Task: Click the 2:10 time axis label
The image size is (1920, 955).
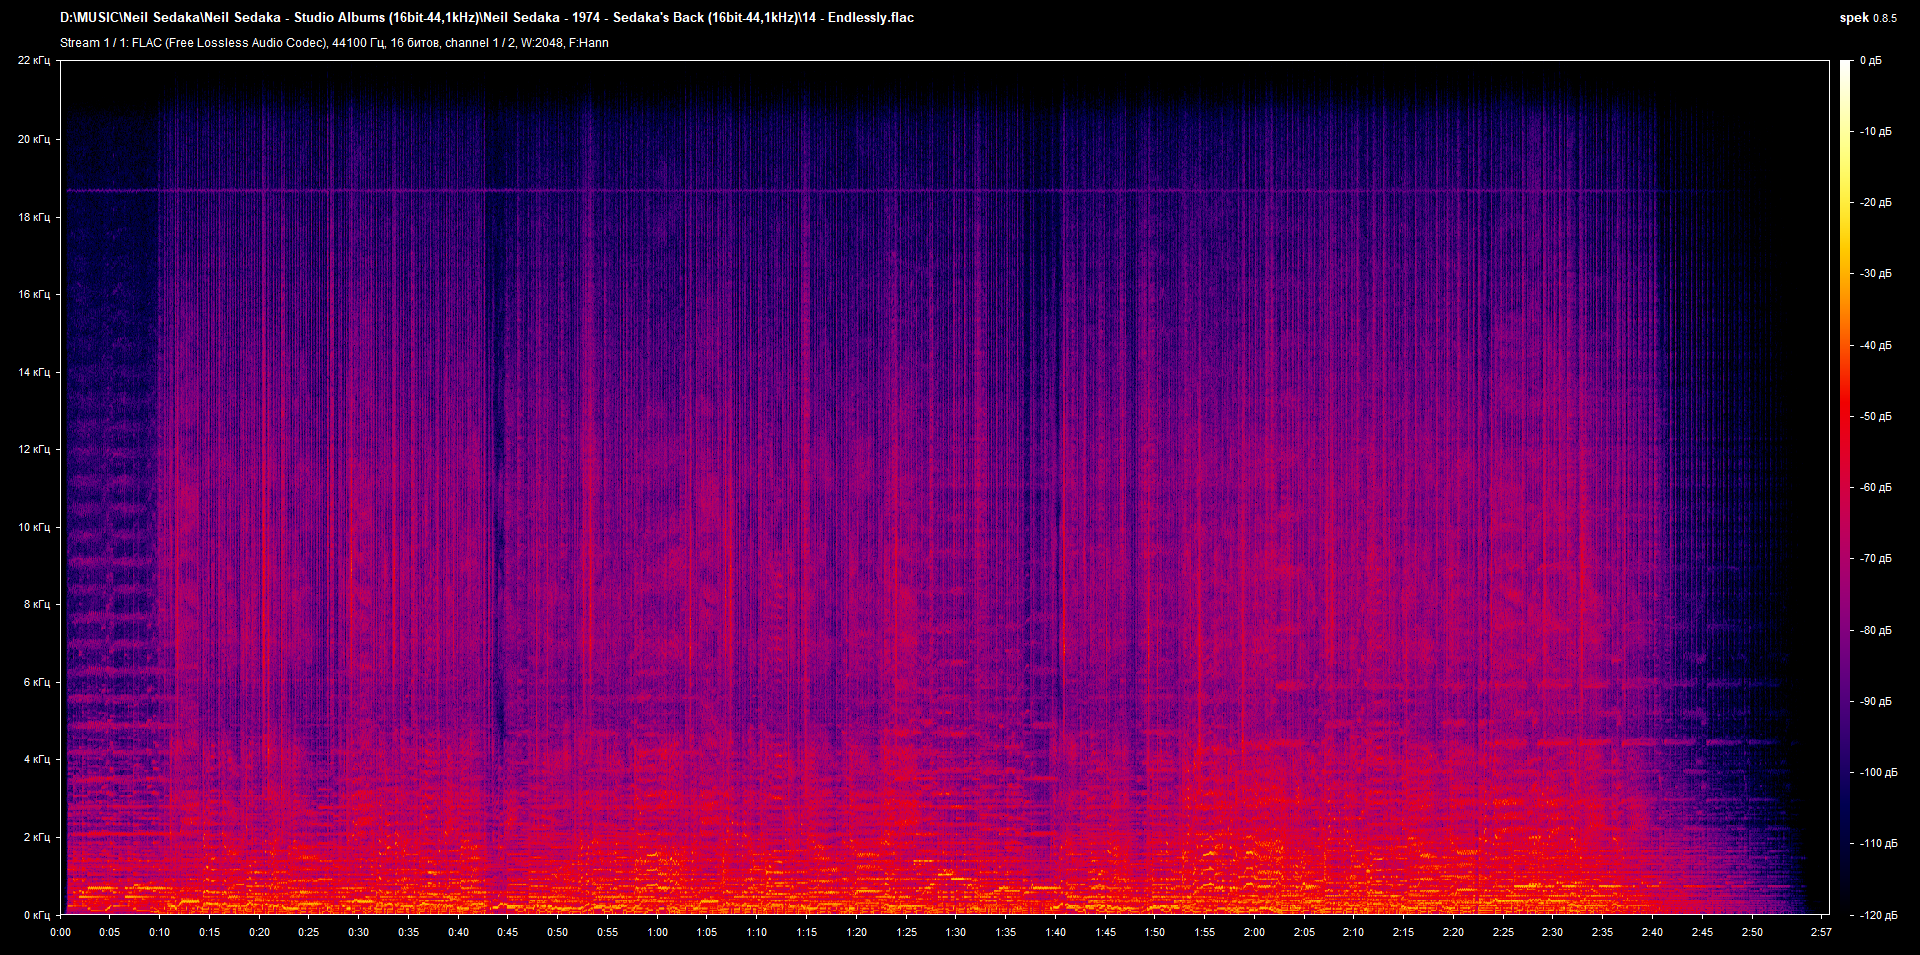Action: (x=1353, y=933)
